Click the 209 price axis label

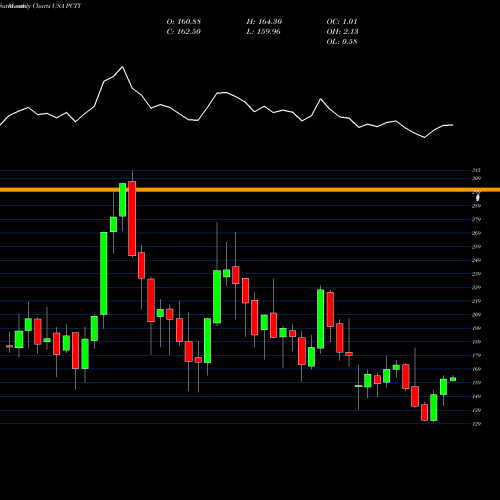tap(476, 315)
